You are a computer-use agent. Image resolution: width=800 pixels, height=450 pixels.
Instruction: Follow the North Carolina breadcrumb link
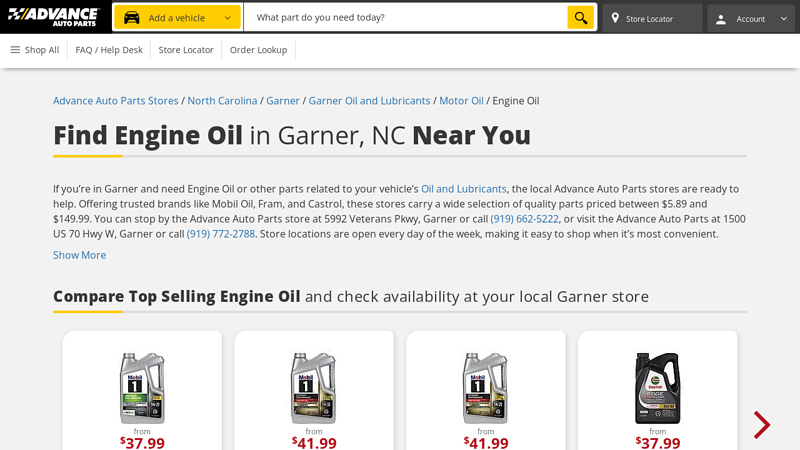point(222,101)
